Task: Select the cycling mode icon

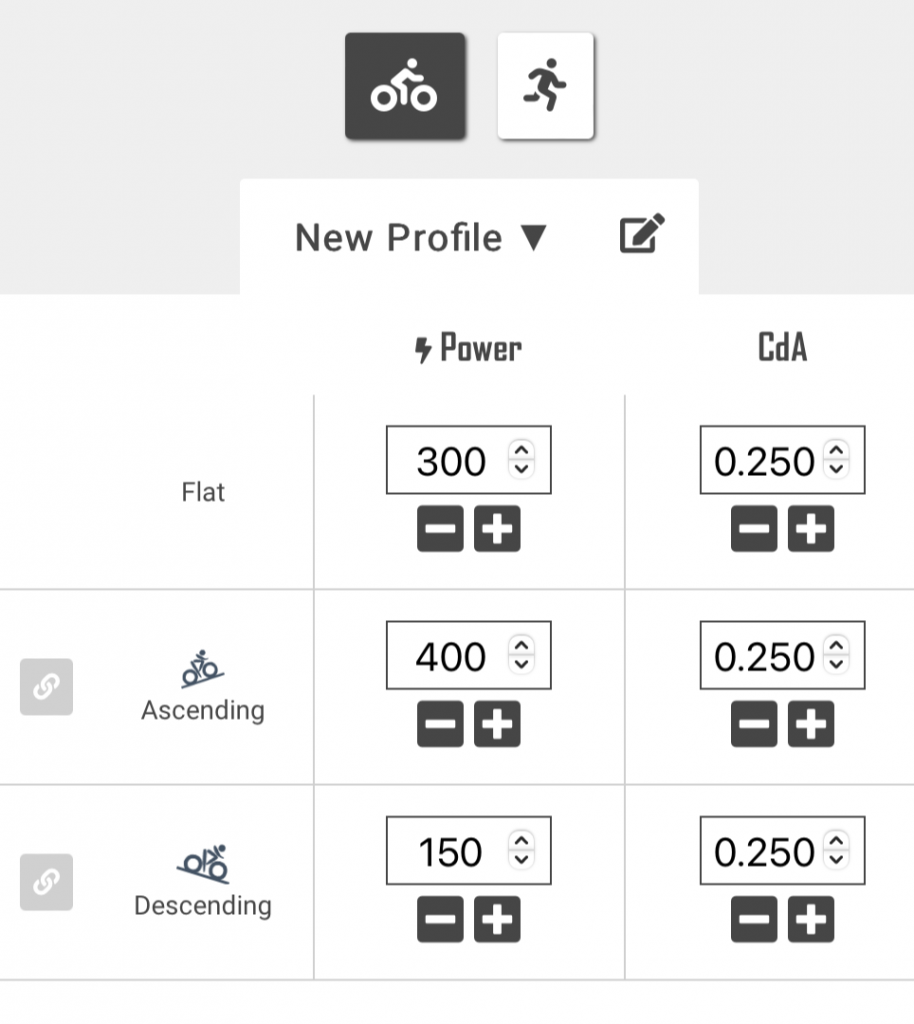Action: [x=404, y=86]
